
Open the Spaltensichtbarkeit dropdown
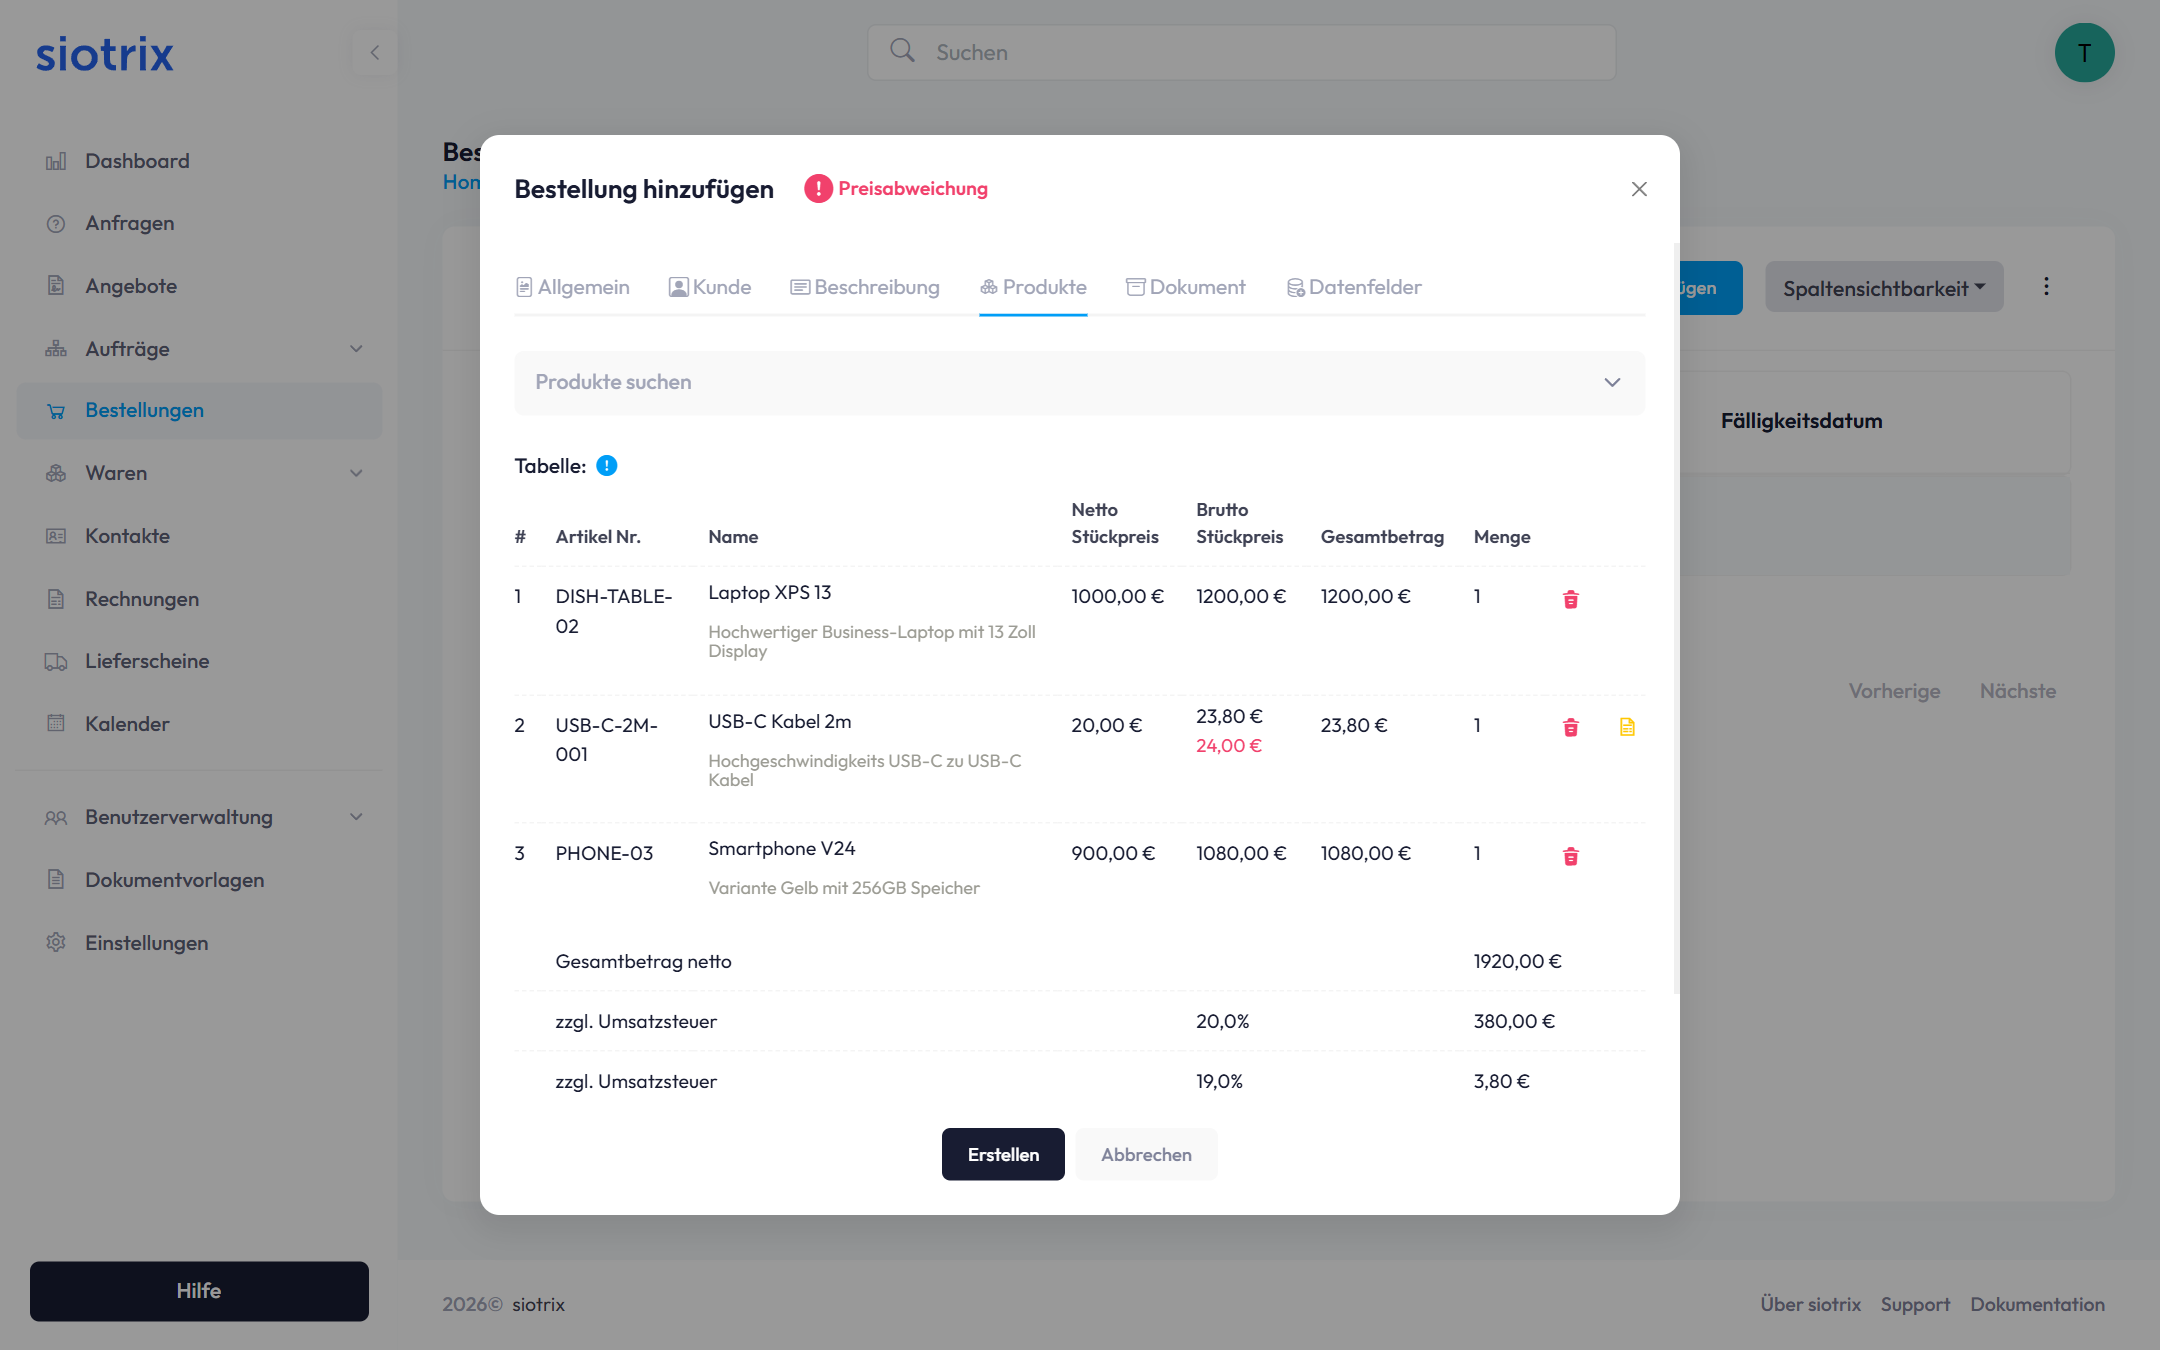click(x=1883, y=288)
